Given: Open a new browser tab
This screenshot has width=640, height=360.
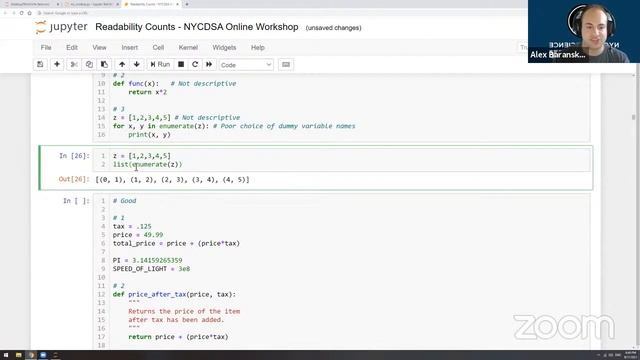Looking at the screenshot, I should (x=187, y=4).
